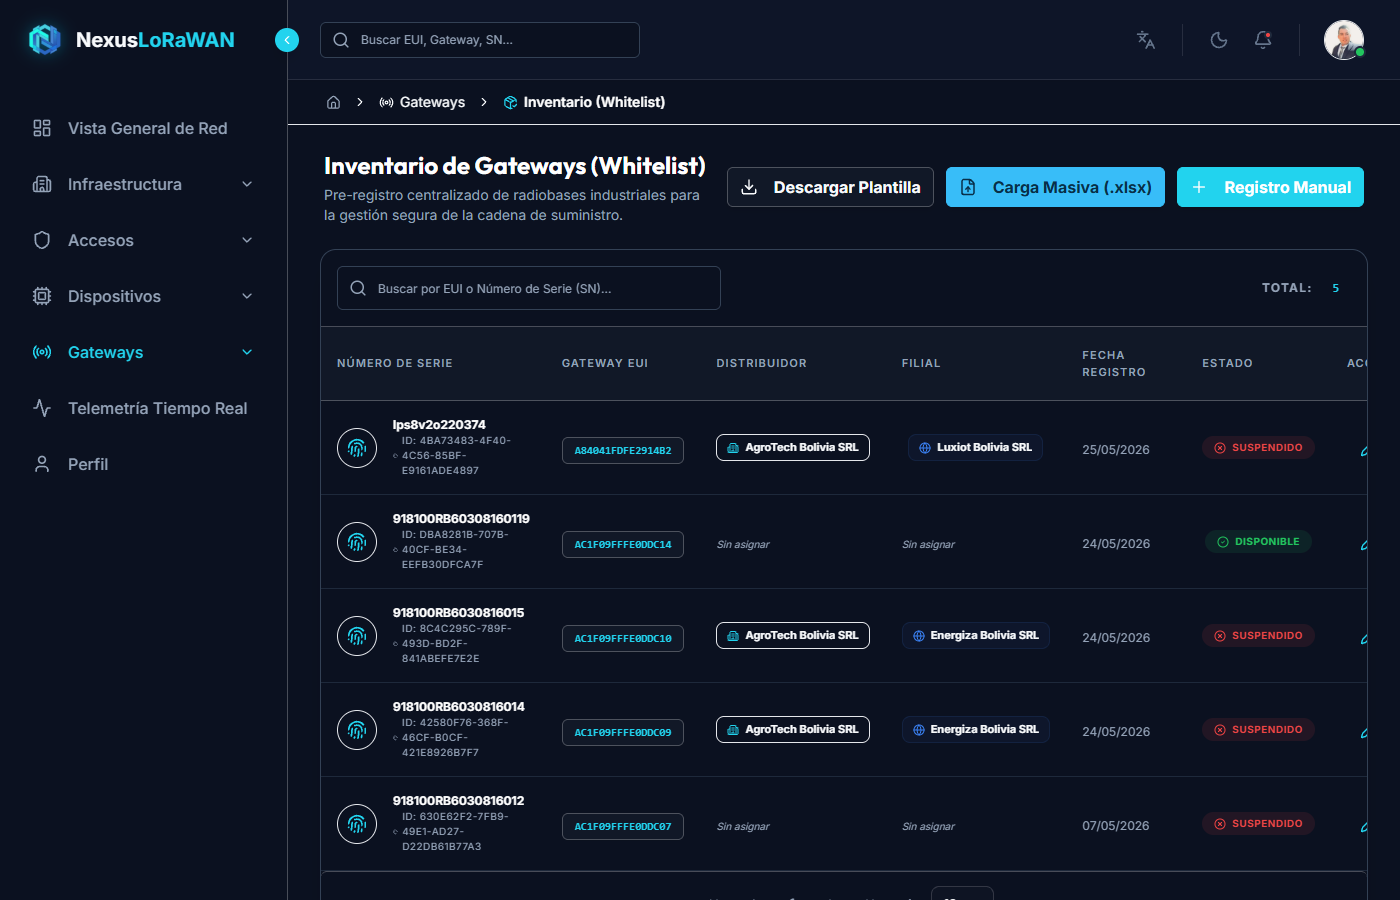Click the Dispositivos chip icon
1400x900 pixels.
pyautogui.click(x=42, y=296)
